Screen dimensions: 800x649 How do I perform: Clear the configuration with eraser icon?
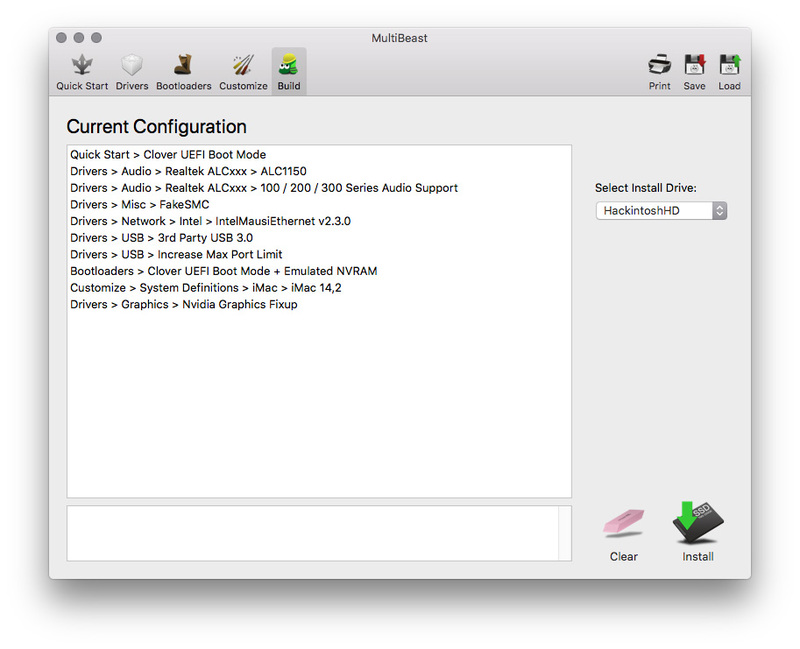click(x=623, y=534)
